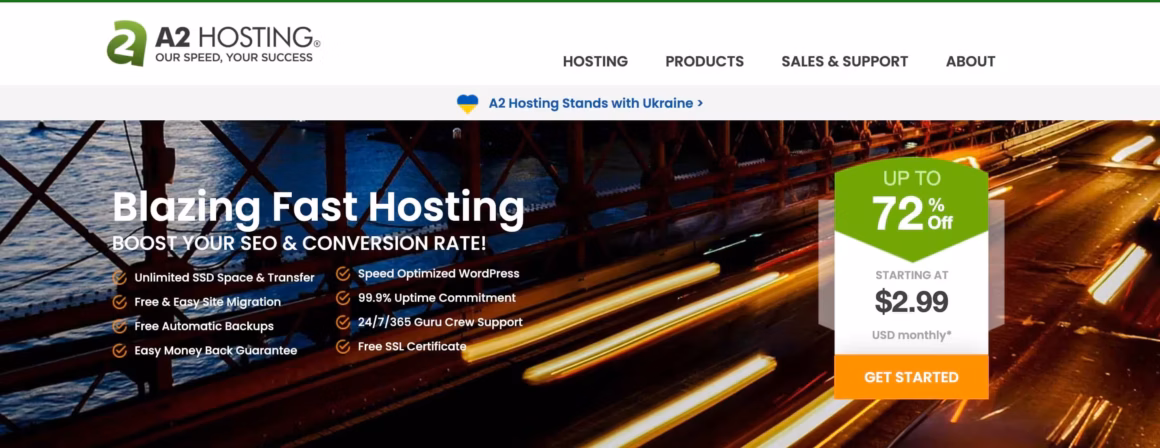Open the Hosting menu
Viewport: 1160px width, 448px height.
595,62
